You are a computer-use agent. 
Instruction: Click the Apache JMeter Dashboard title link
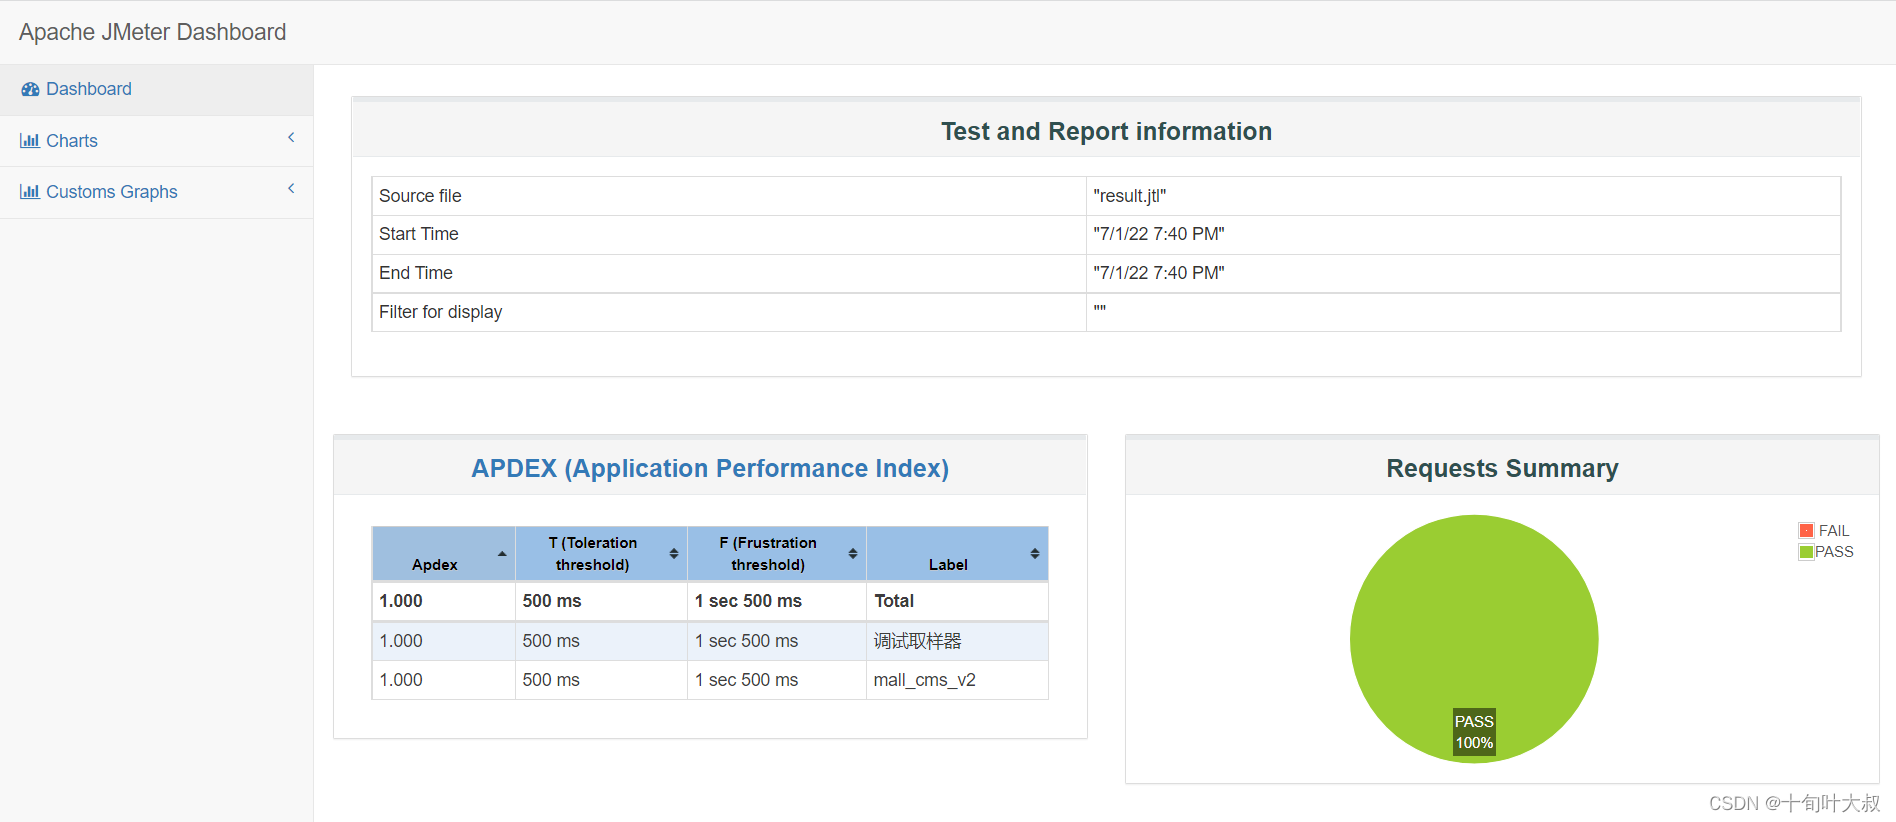pyautogui.click(x=152, y=32)
